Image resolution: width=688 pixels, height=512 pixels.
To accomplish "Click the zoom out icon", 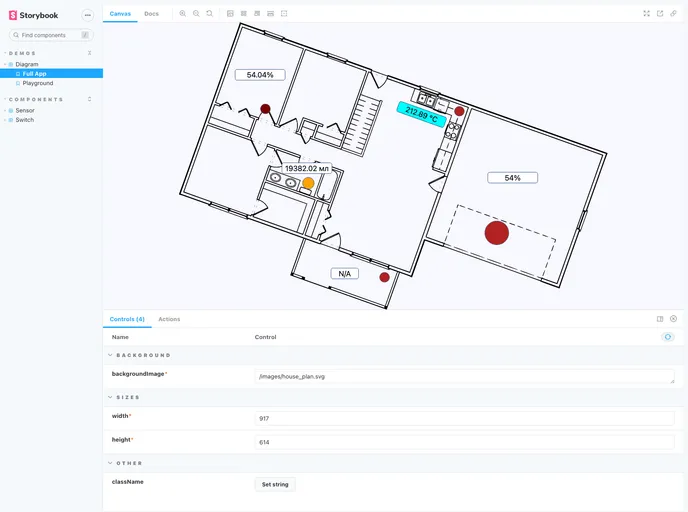I will pos(196,14).
